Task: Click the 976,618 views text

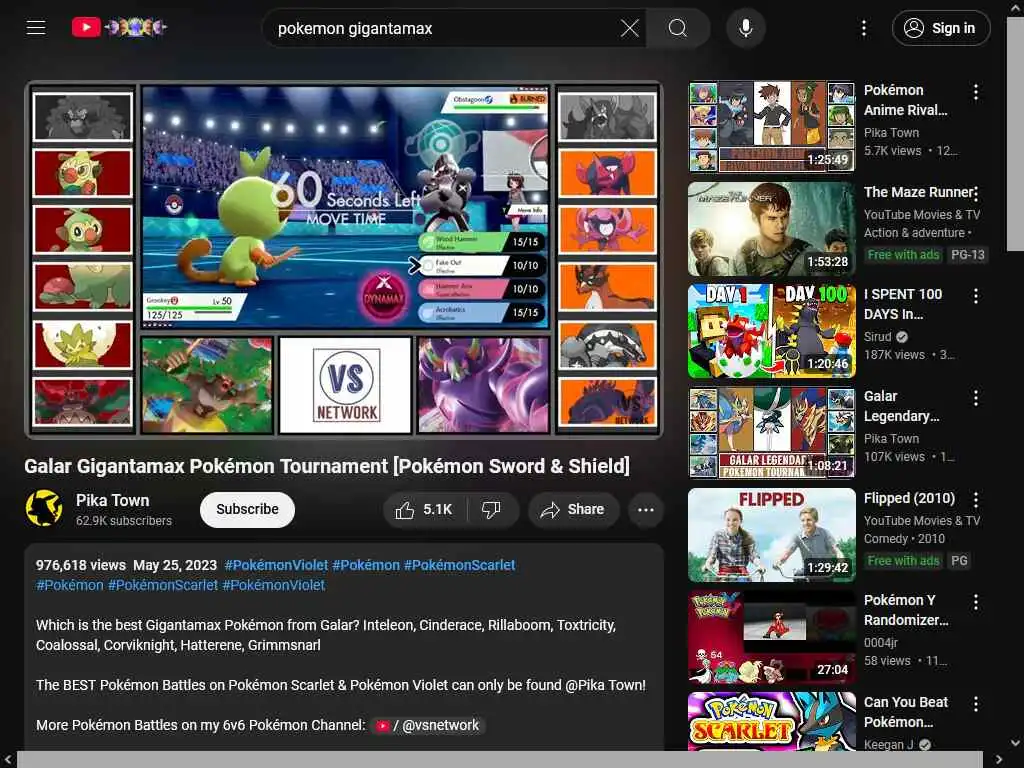Action: 80,566
